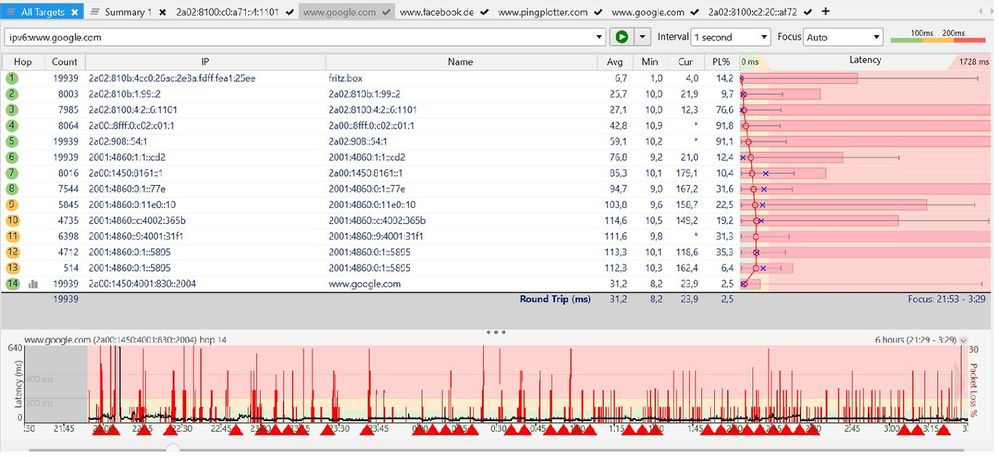Sort by the Hop column header
The image size is (999, 457).
(x=23, y=62)
